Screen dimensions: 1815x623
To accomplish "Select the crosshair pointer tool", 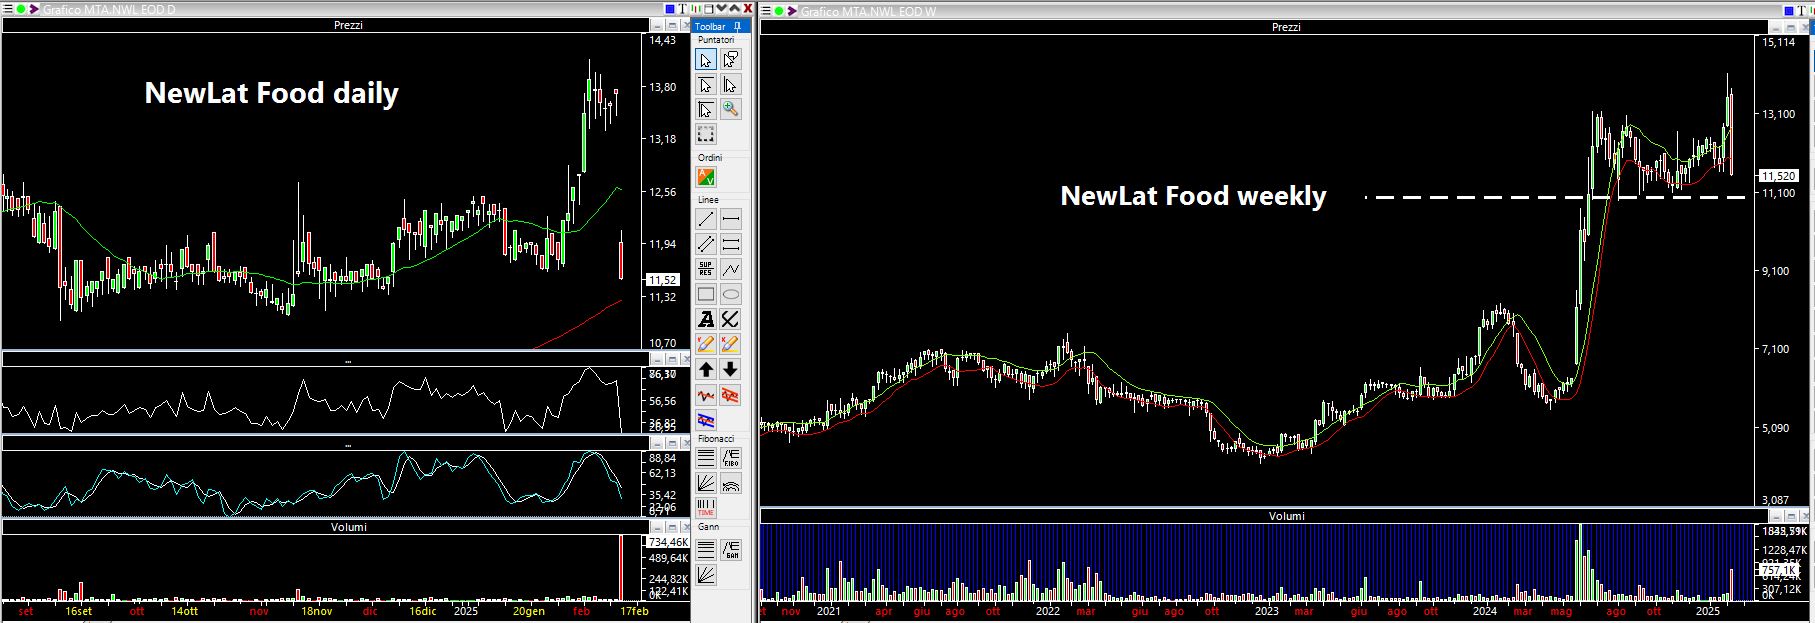I will (706, 110).
